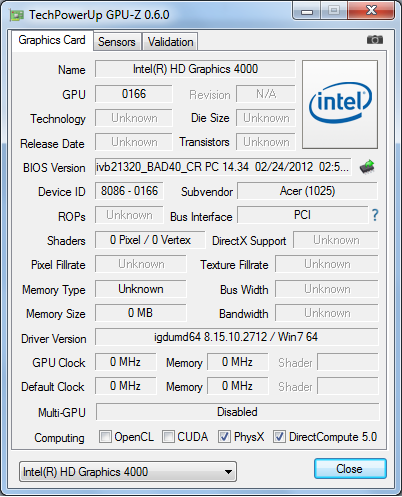This screenshot has height=497, width=402.
Task: Open the Validation tab
Action: point(170,42)
